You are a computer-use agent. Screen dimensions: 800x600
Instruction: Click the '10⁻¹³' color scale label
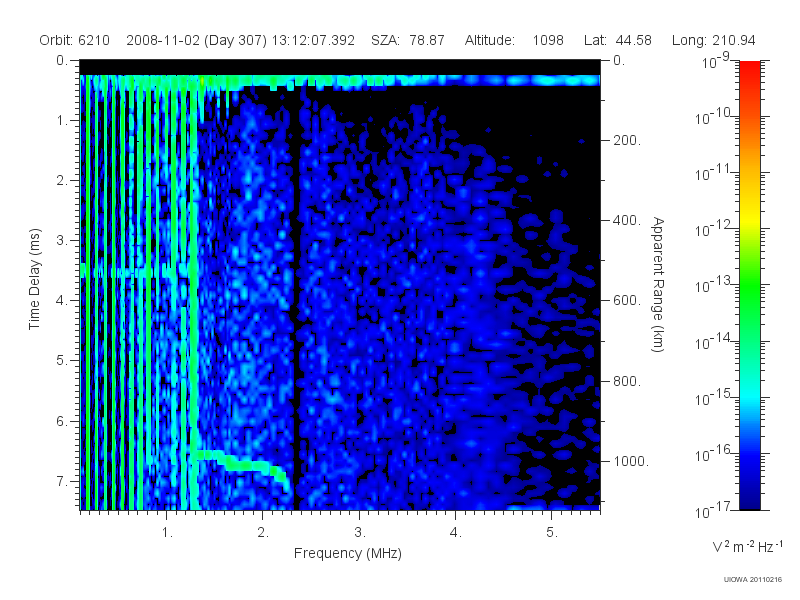coord(713,285)
